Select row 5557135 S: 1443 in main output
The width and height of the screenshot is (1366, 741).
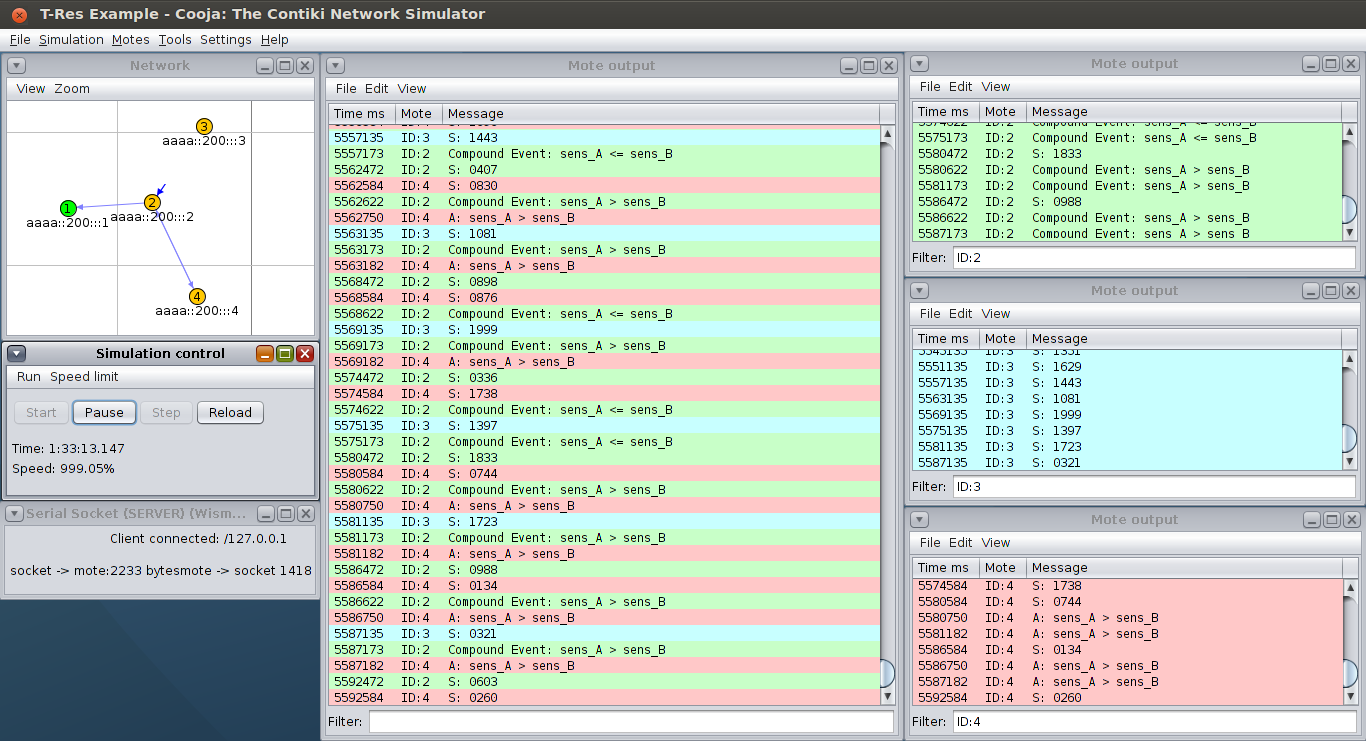(604, 137)
